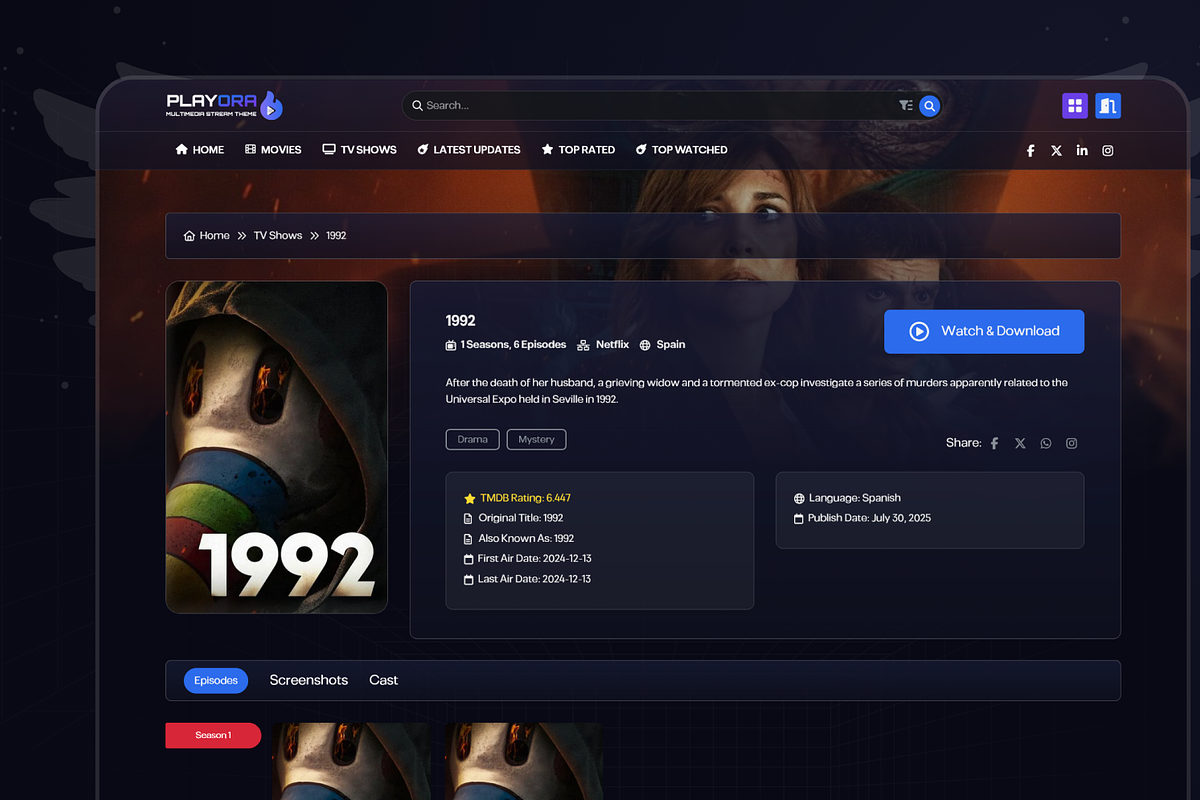Open the purple grid dashboard icon
This screenshot has height=800, width=1200.
(x=1075, y=105)
